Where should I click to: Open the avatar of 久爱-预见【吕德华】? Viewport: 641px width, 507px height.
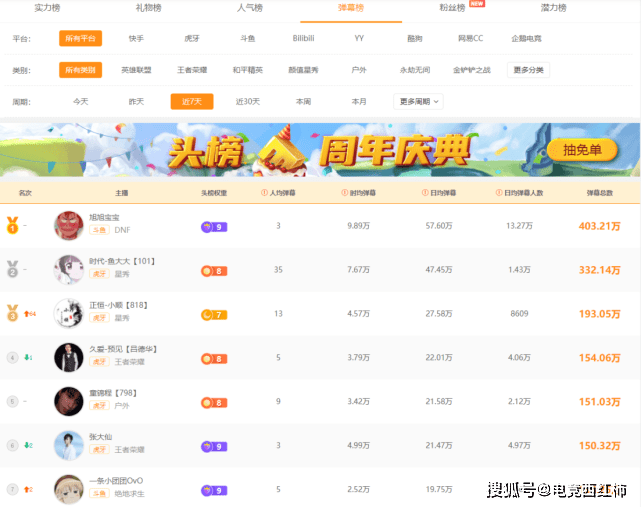69,357
